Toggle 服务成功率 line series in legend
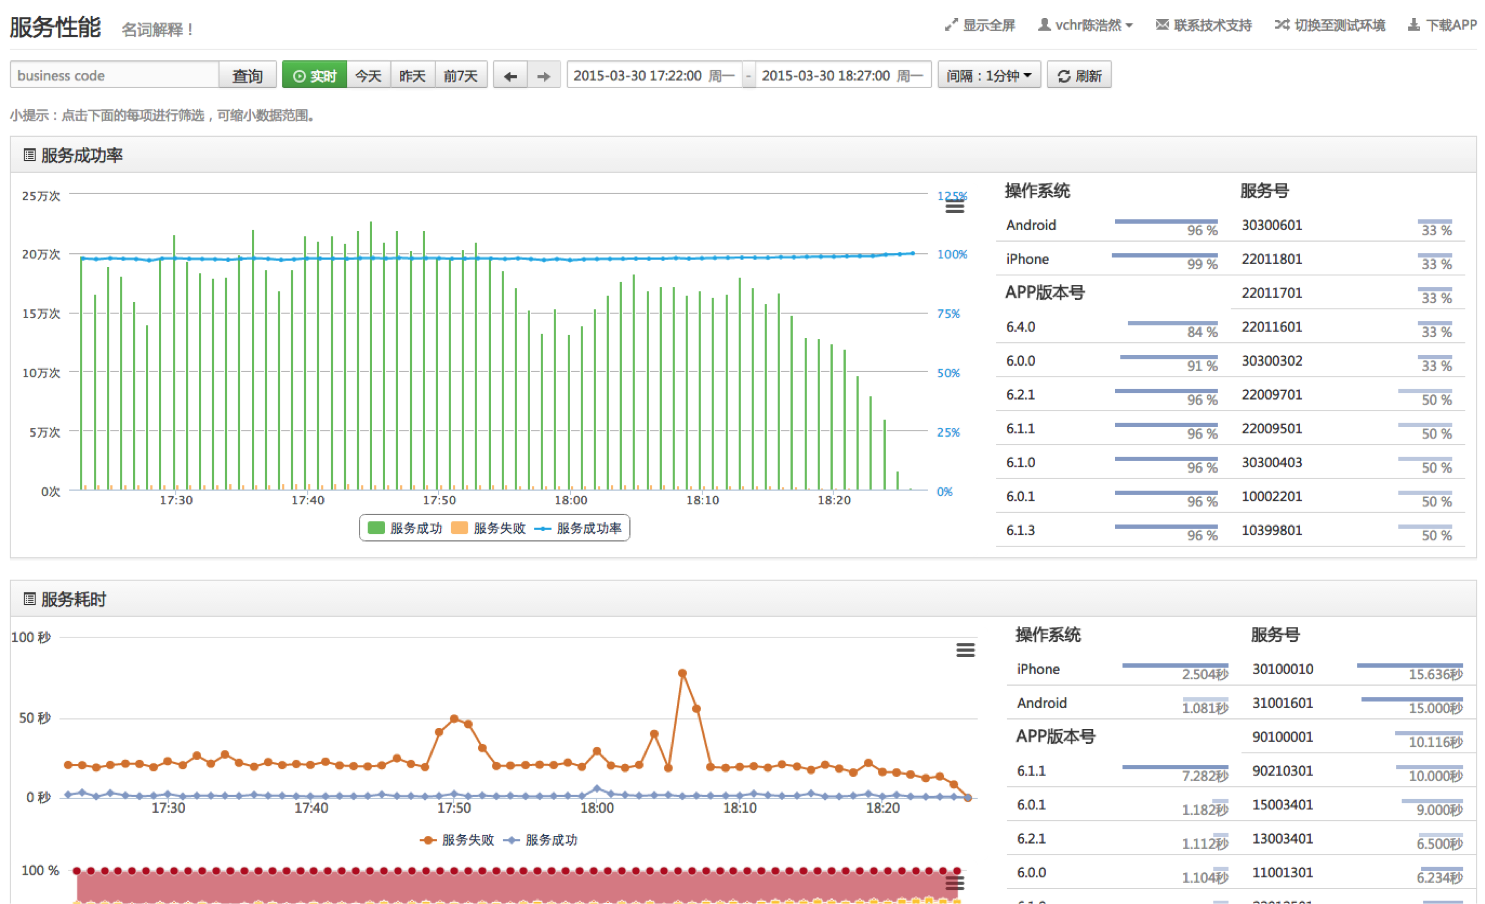The width and height of the screenshot is (1485, 904). [578, 528]
